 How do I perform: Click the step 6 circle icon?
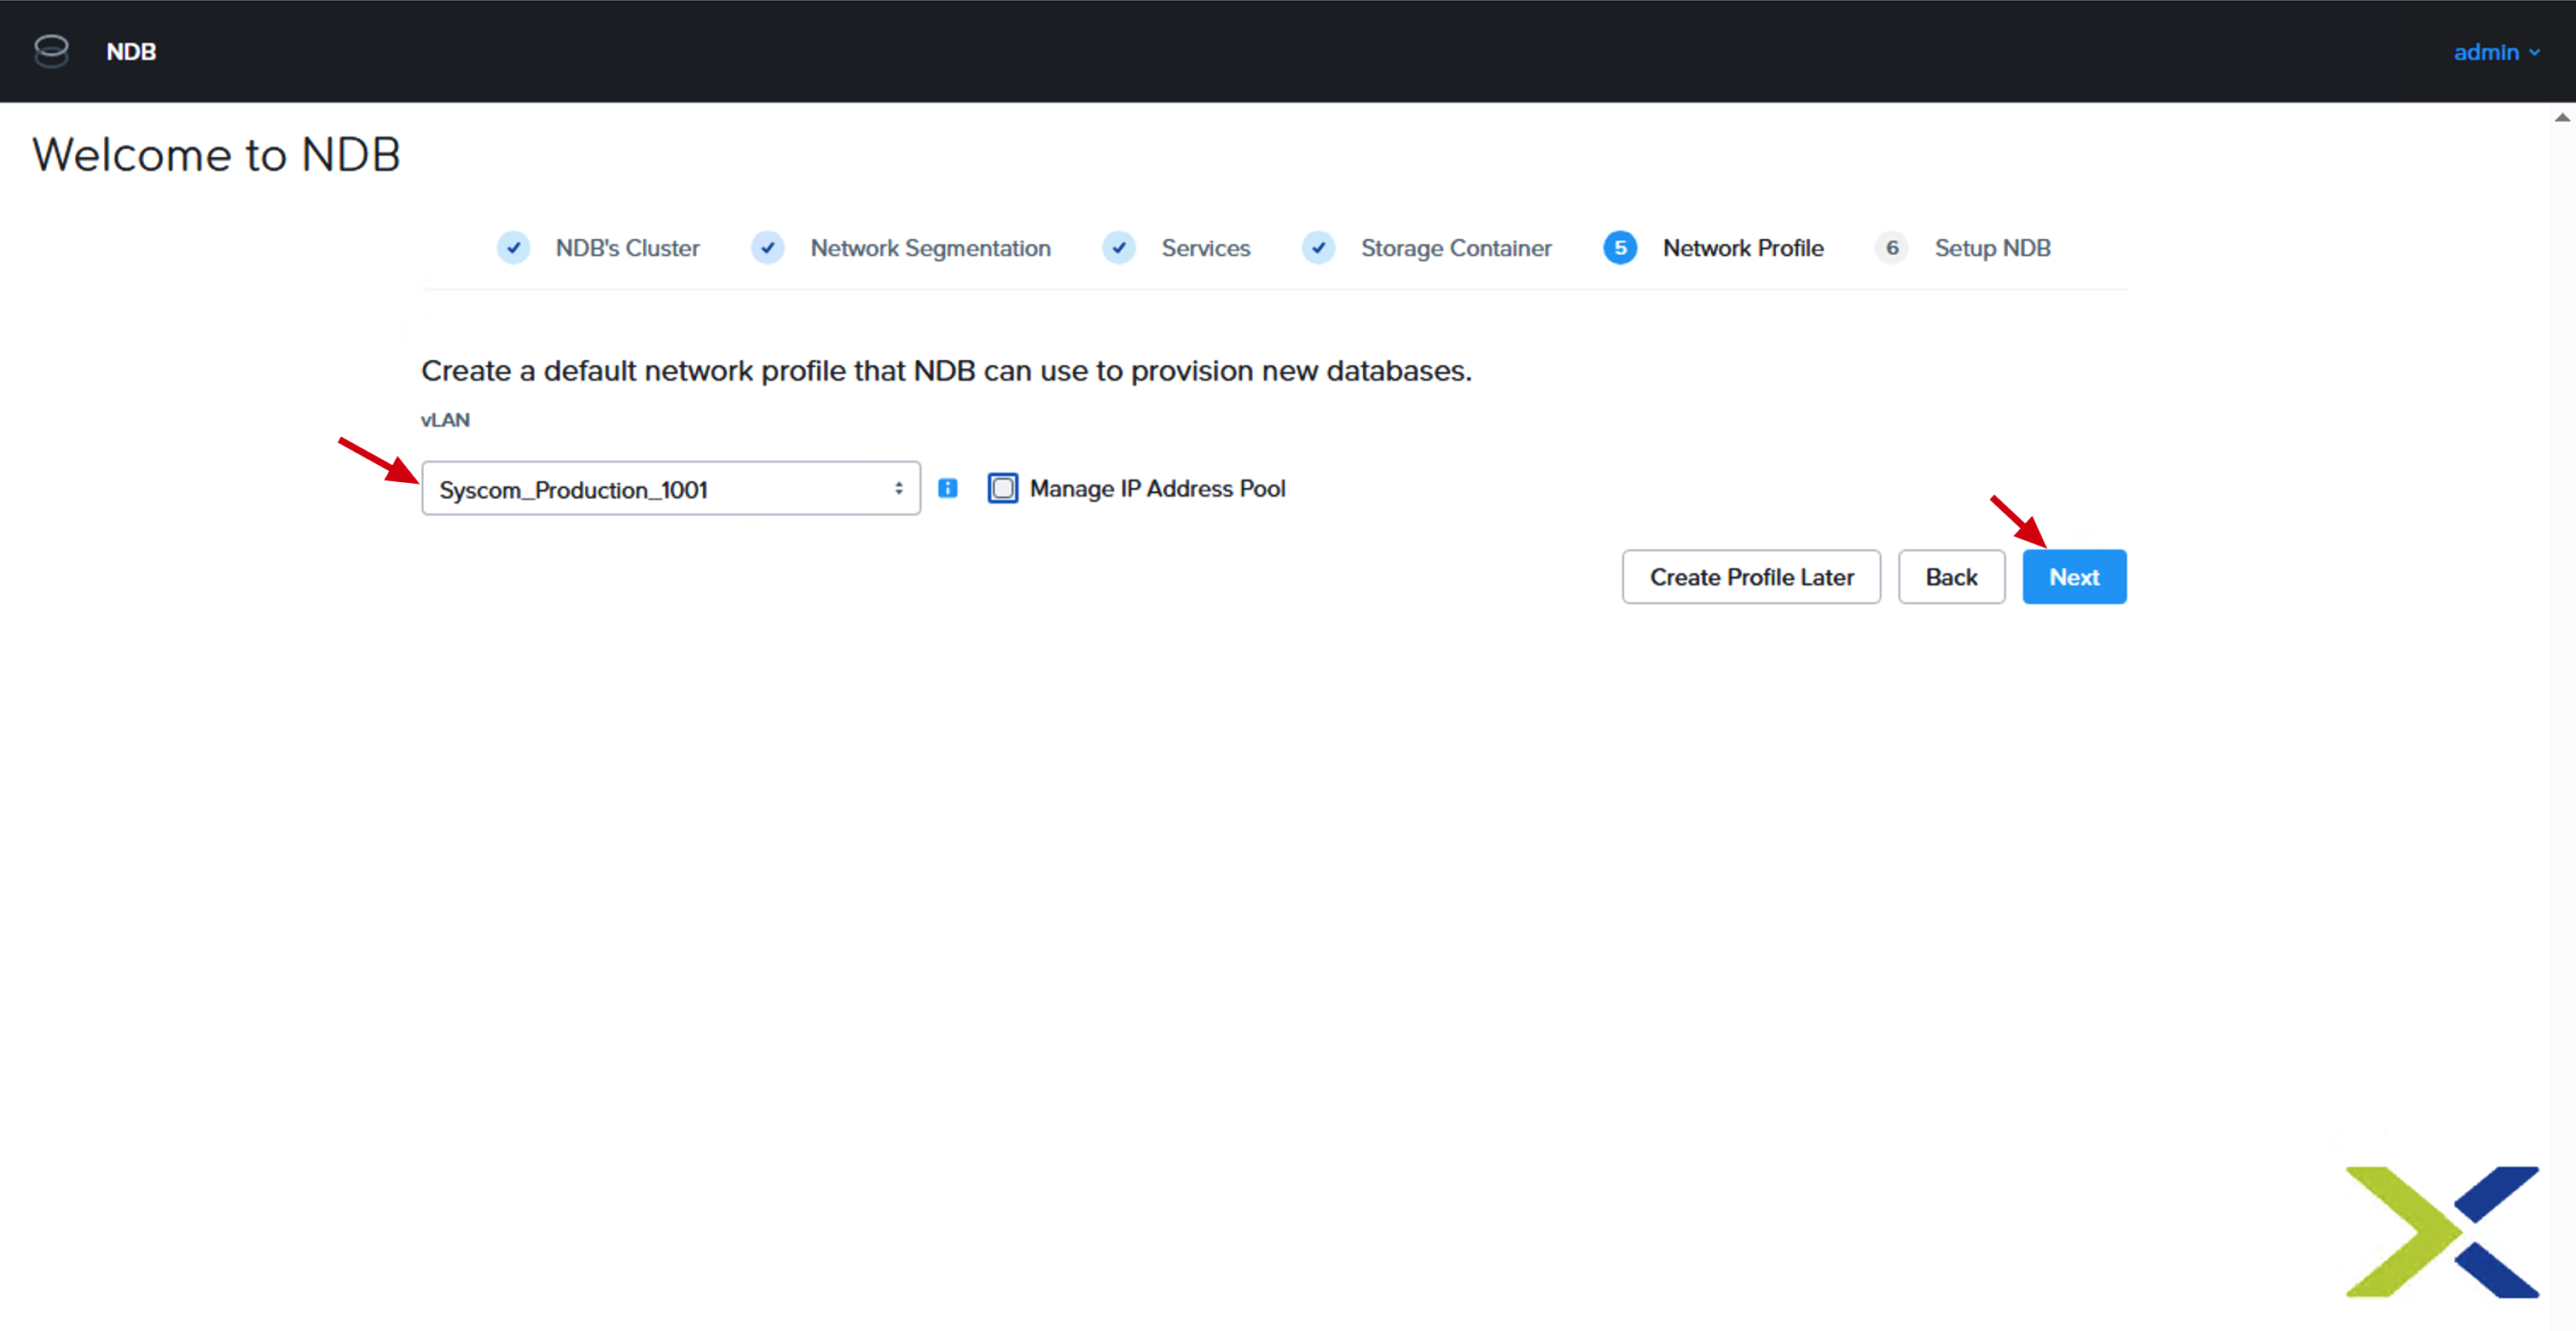(1892, 248)
